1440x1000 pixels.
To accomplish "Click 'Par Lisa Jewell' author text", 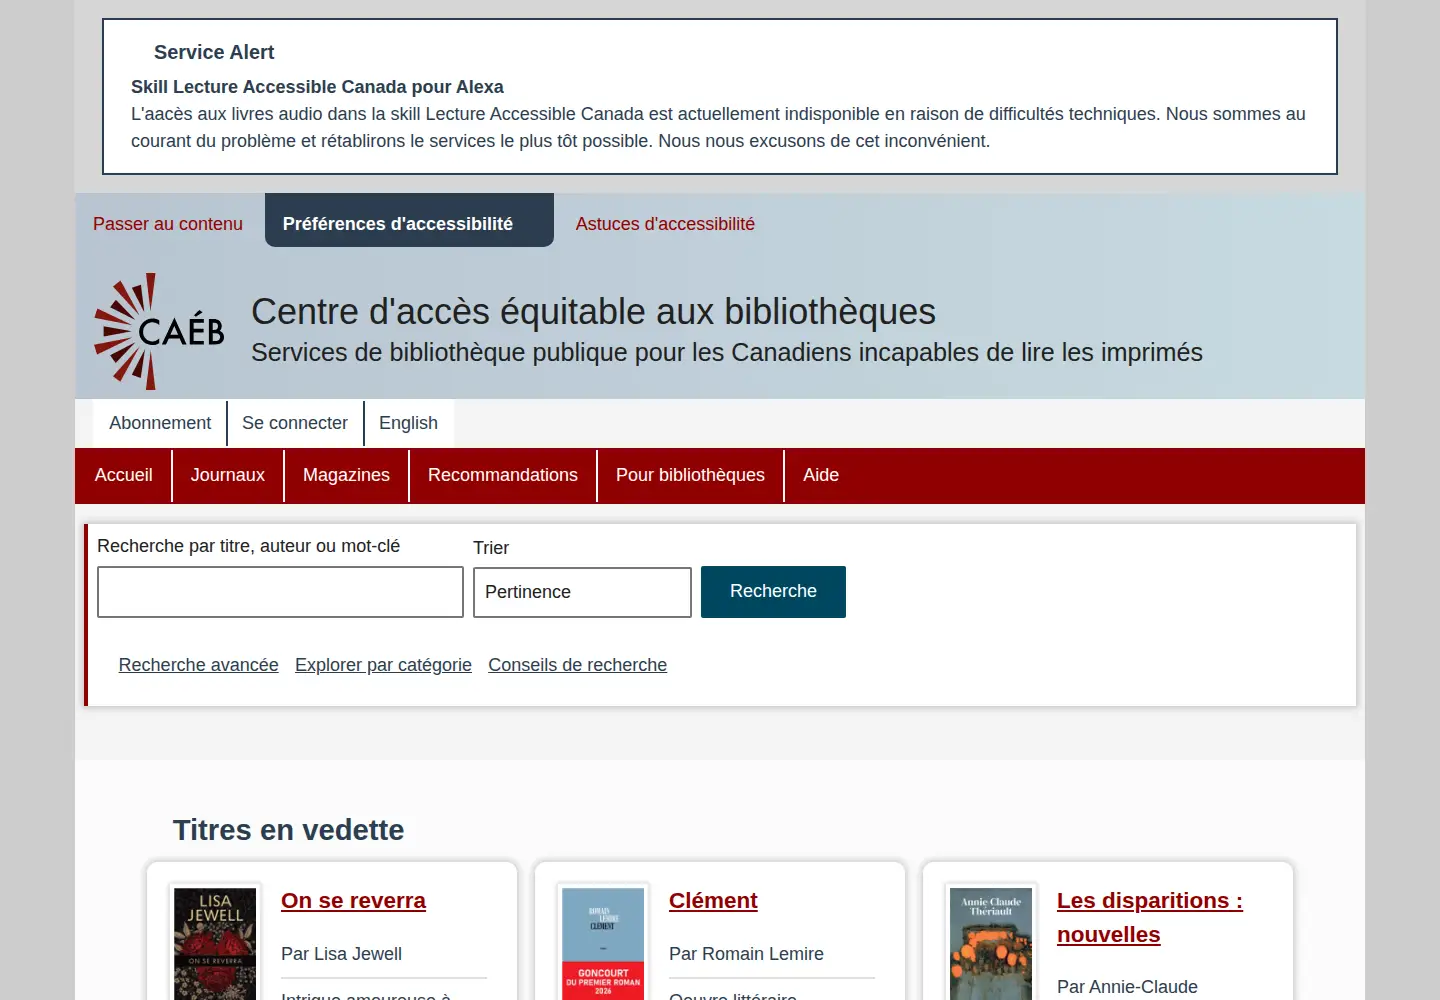I will (x=341, y=954).
